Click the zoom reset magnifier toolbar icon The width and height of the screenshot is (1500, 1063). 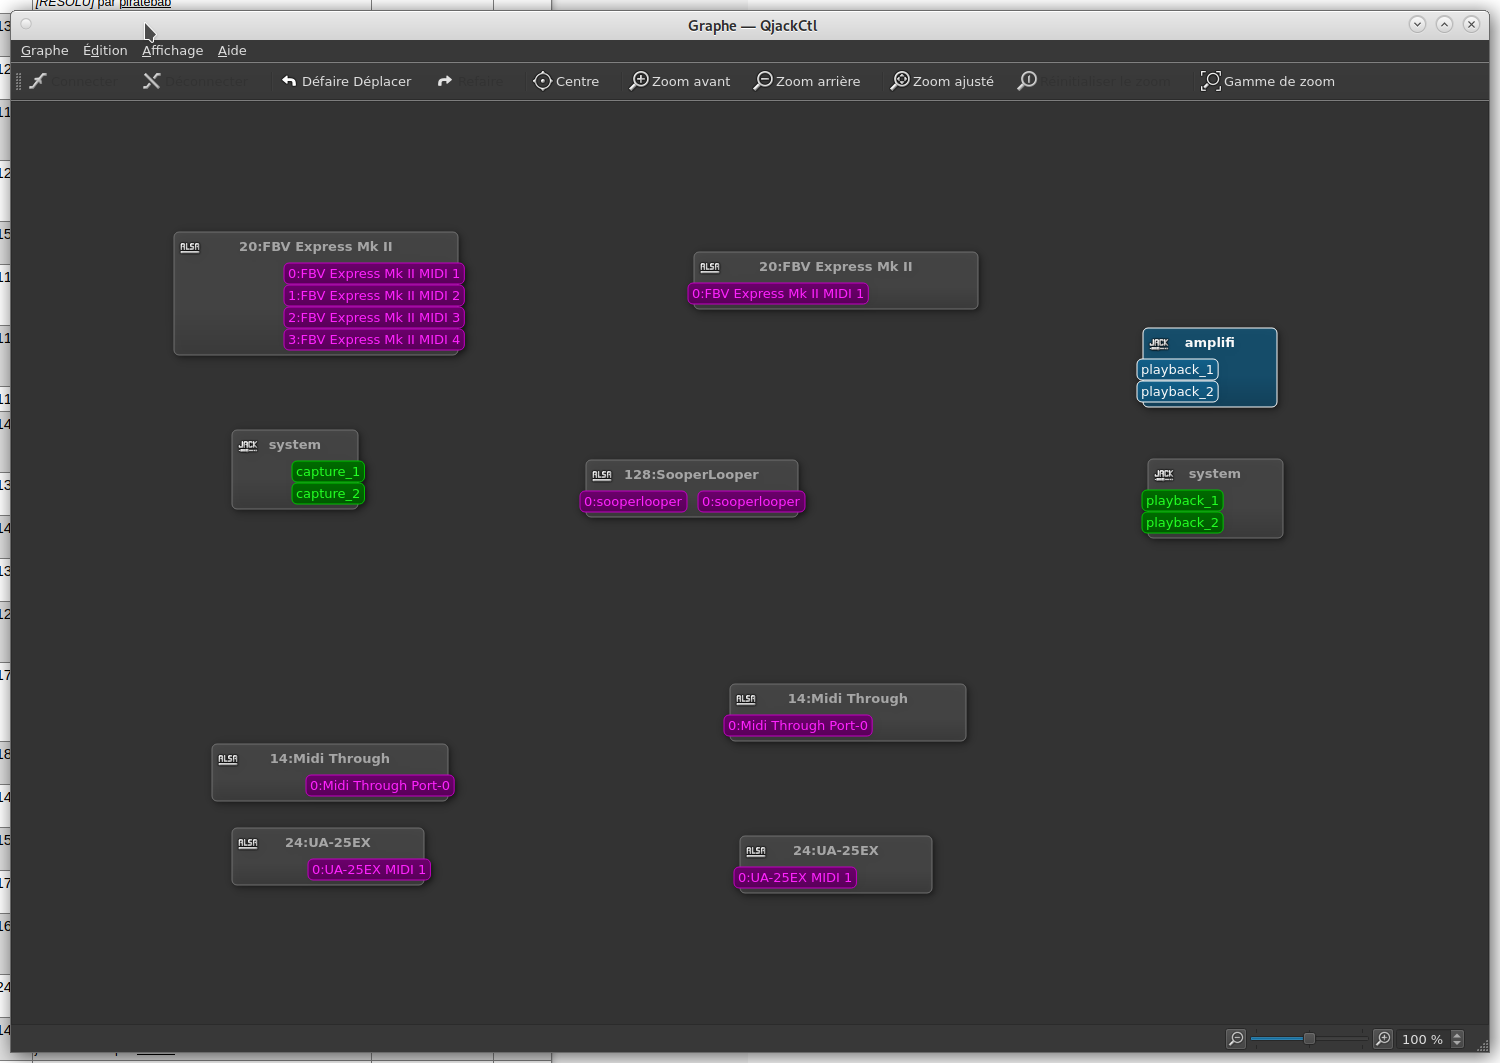(x=1027, y=81)
